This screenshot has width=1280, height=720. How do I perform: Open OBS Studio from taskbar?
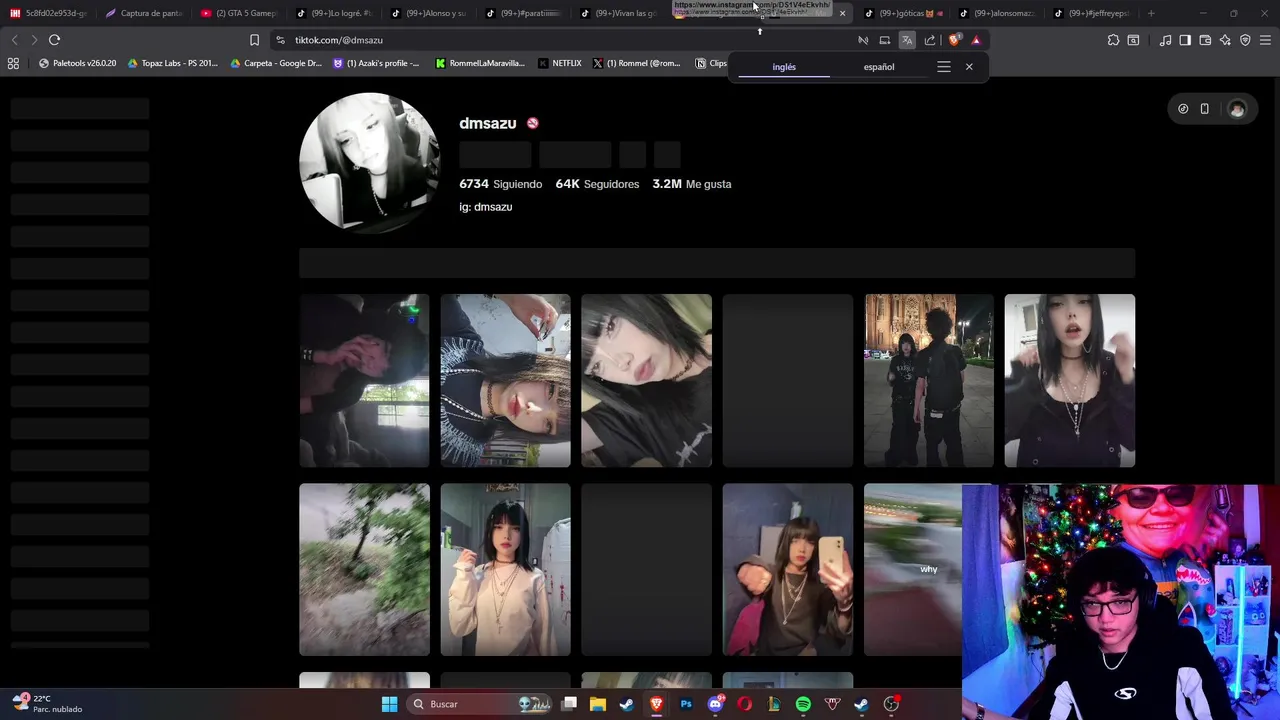[x=891, y=704]
